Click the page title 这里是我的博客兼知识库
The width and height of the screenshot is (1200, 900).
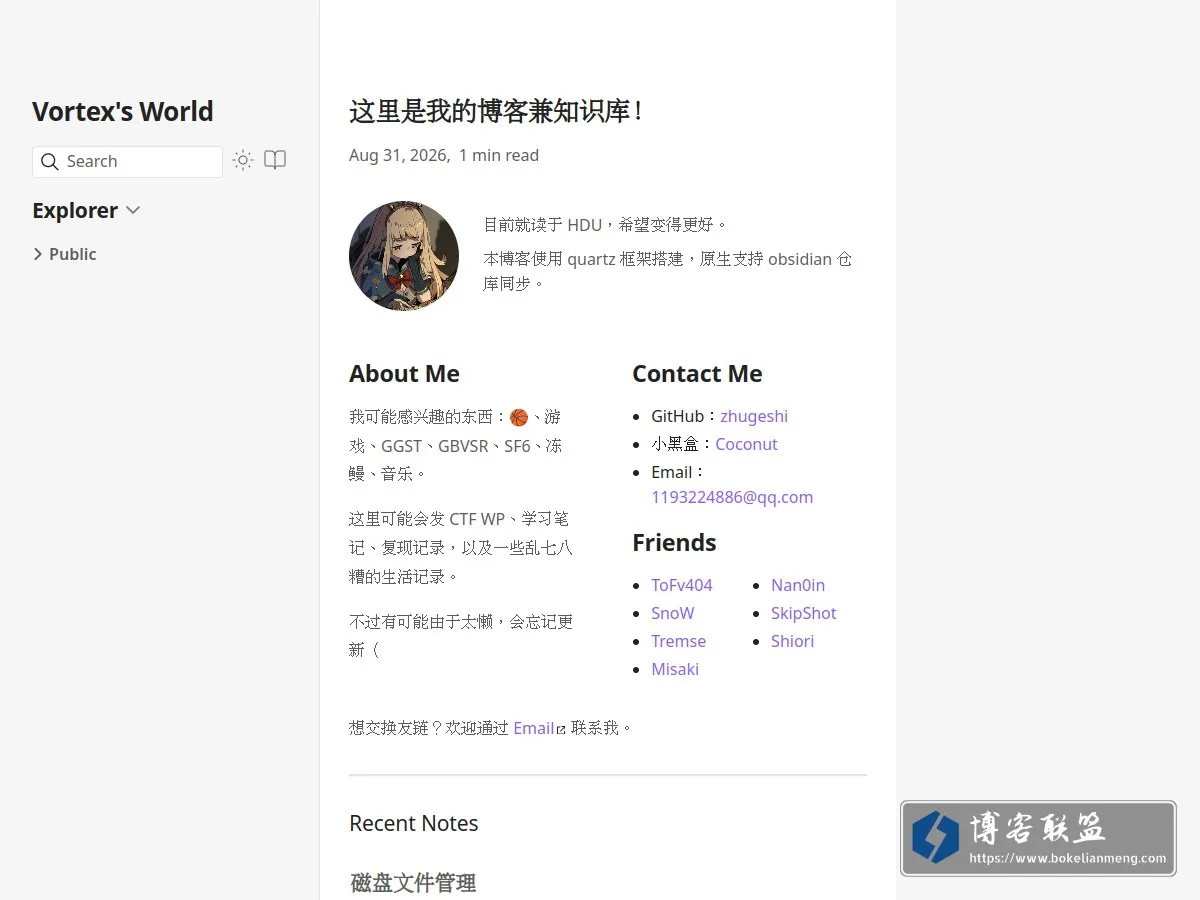point(496,111)
